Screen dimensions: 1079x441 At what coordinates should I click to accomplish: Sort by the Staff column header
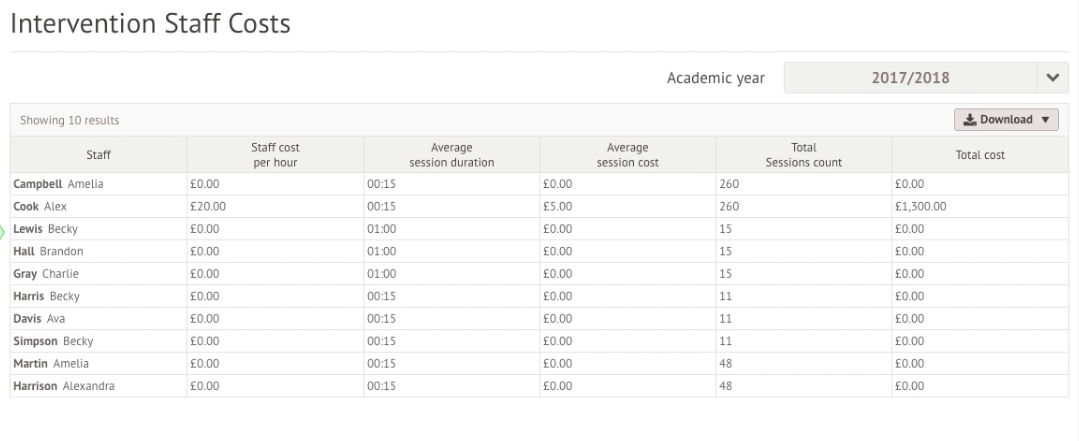pos(98,155)
